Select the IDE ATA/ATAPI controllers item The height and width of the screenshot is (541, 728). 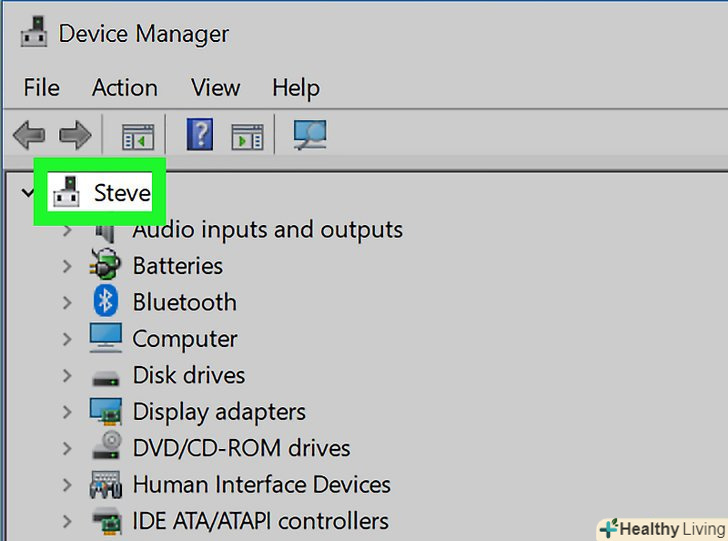tap(260, 521)
